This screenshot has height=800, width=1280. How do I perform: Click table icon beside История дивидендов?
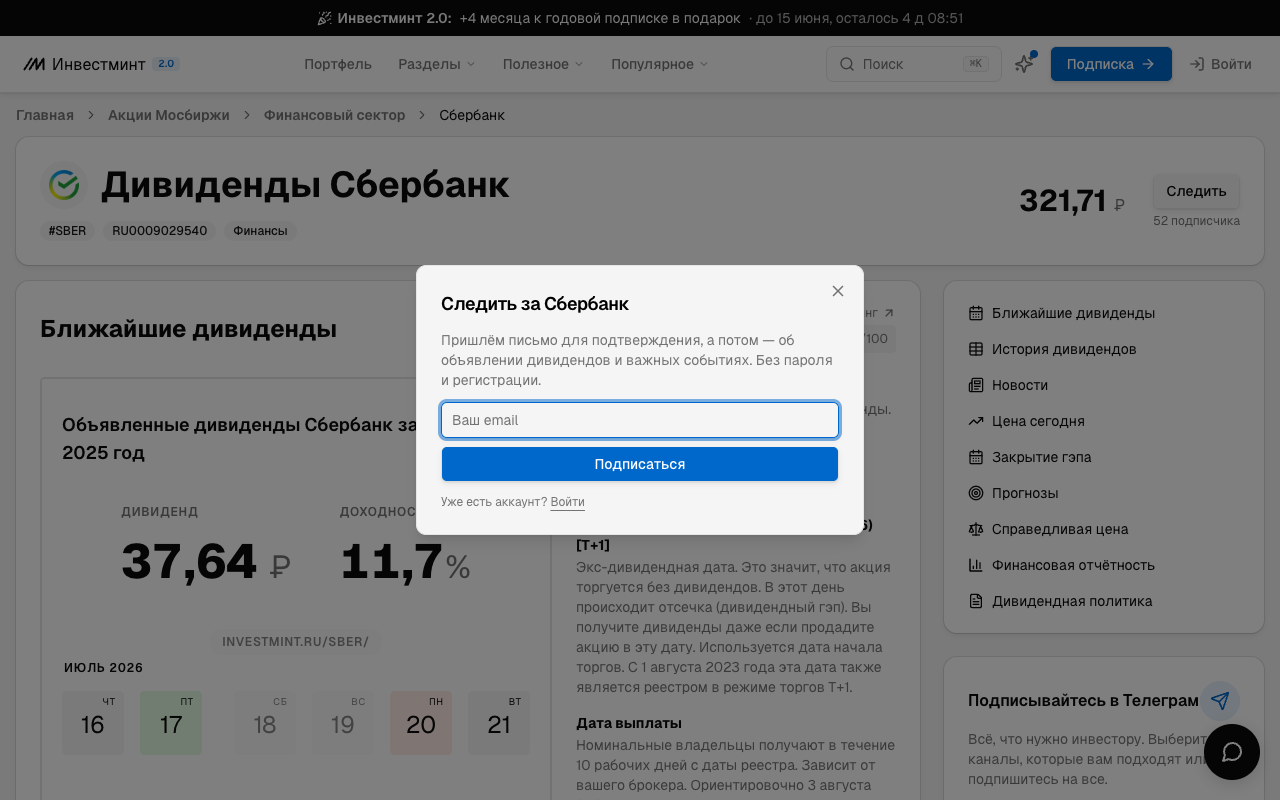tap(976, 349)
